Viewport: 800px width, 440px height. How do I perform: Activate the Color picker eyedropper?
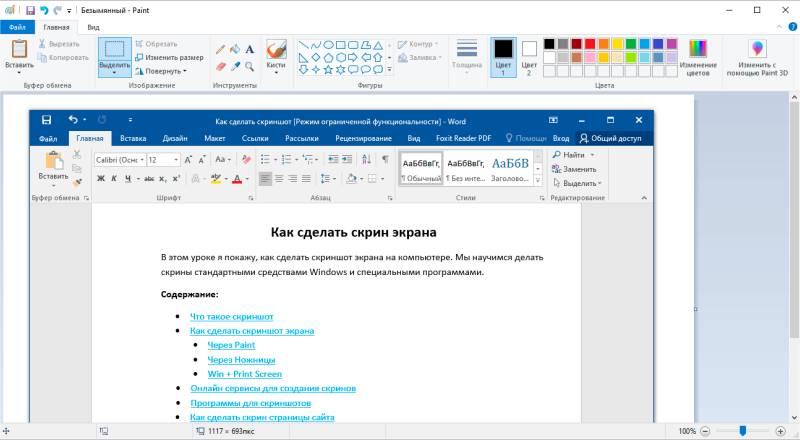point(234,66)
